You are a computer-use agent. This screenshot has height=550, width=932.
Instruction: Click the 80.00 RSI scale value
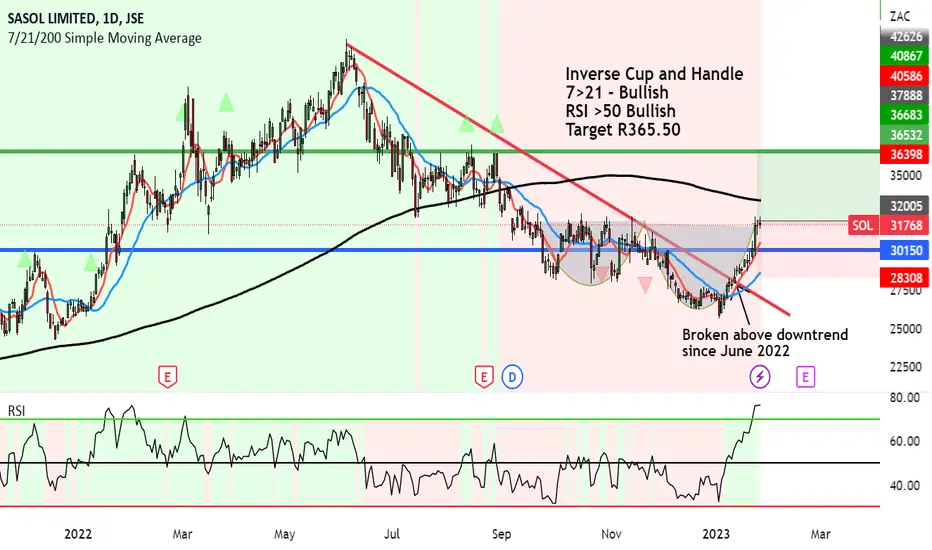coord(905,397)
